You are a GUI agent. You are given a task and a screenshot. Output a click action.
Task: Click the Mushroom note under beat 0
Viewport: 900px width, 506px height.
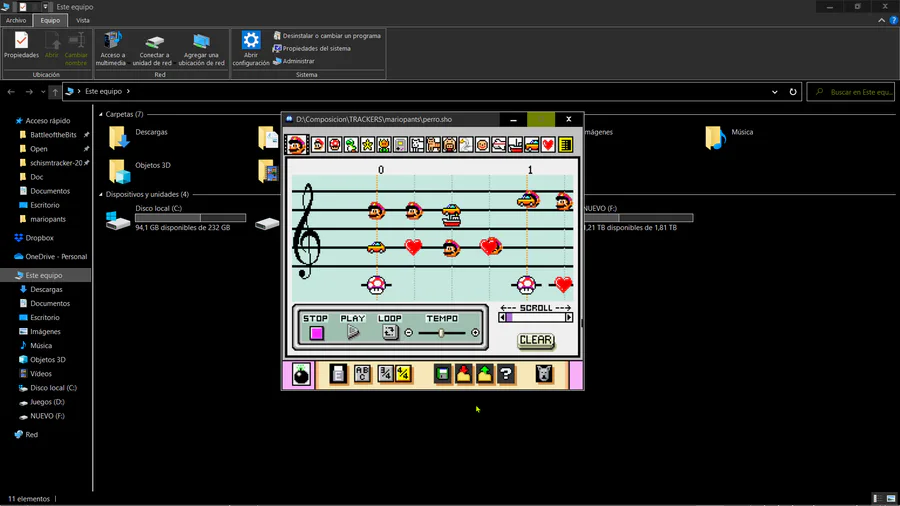coord(377,285)
